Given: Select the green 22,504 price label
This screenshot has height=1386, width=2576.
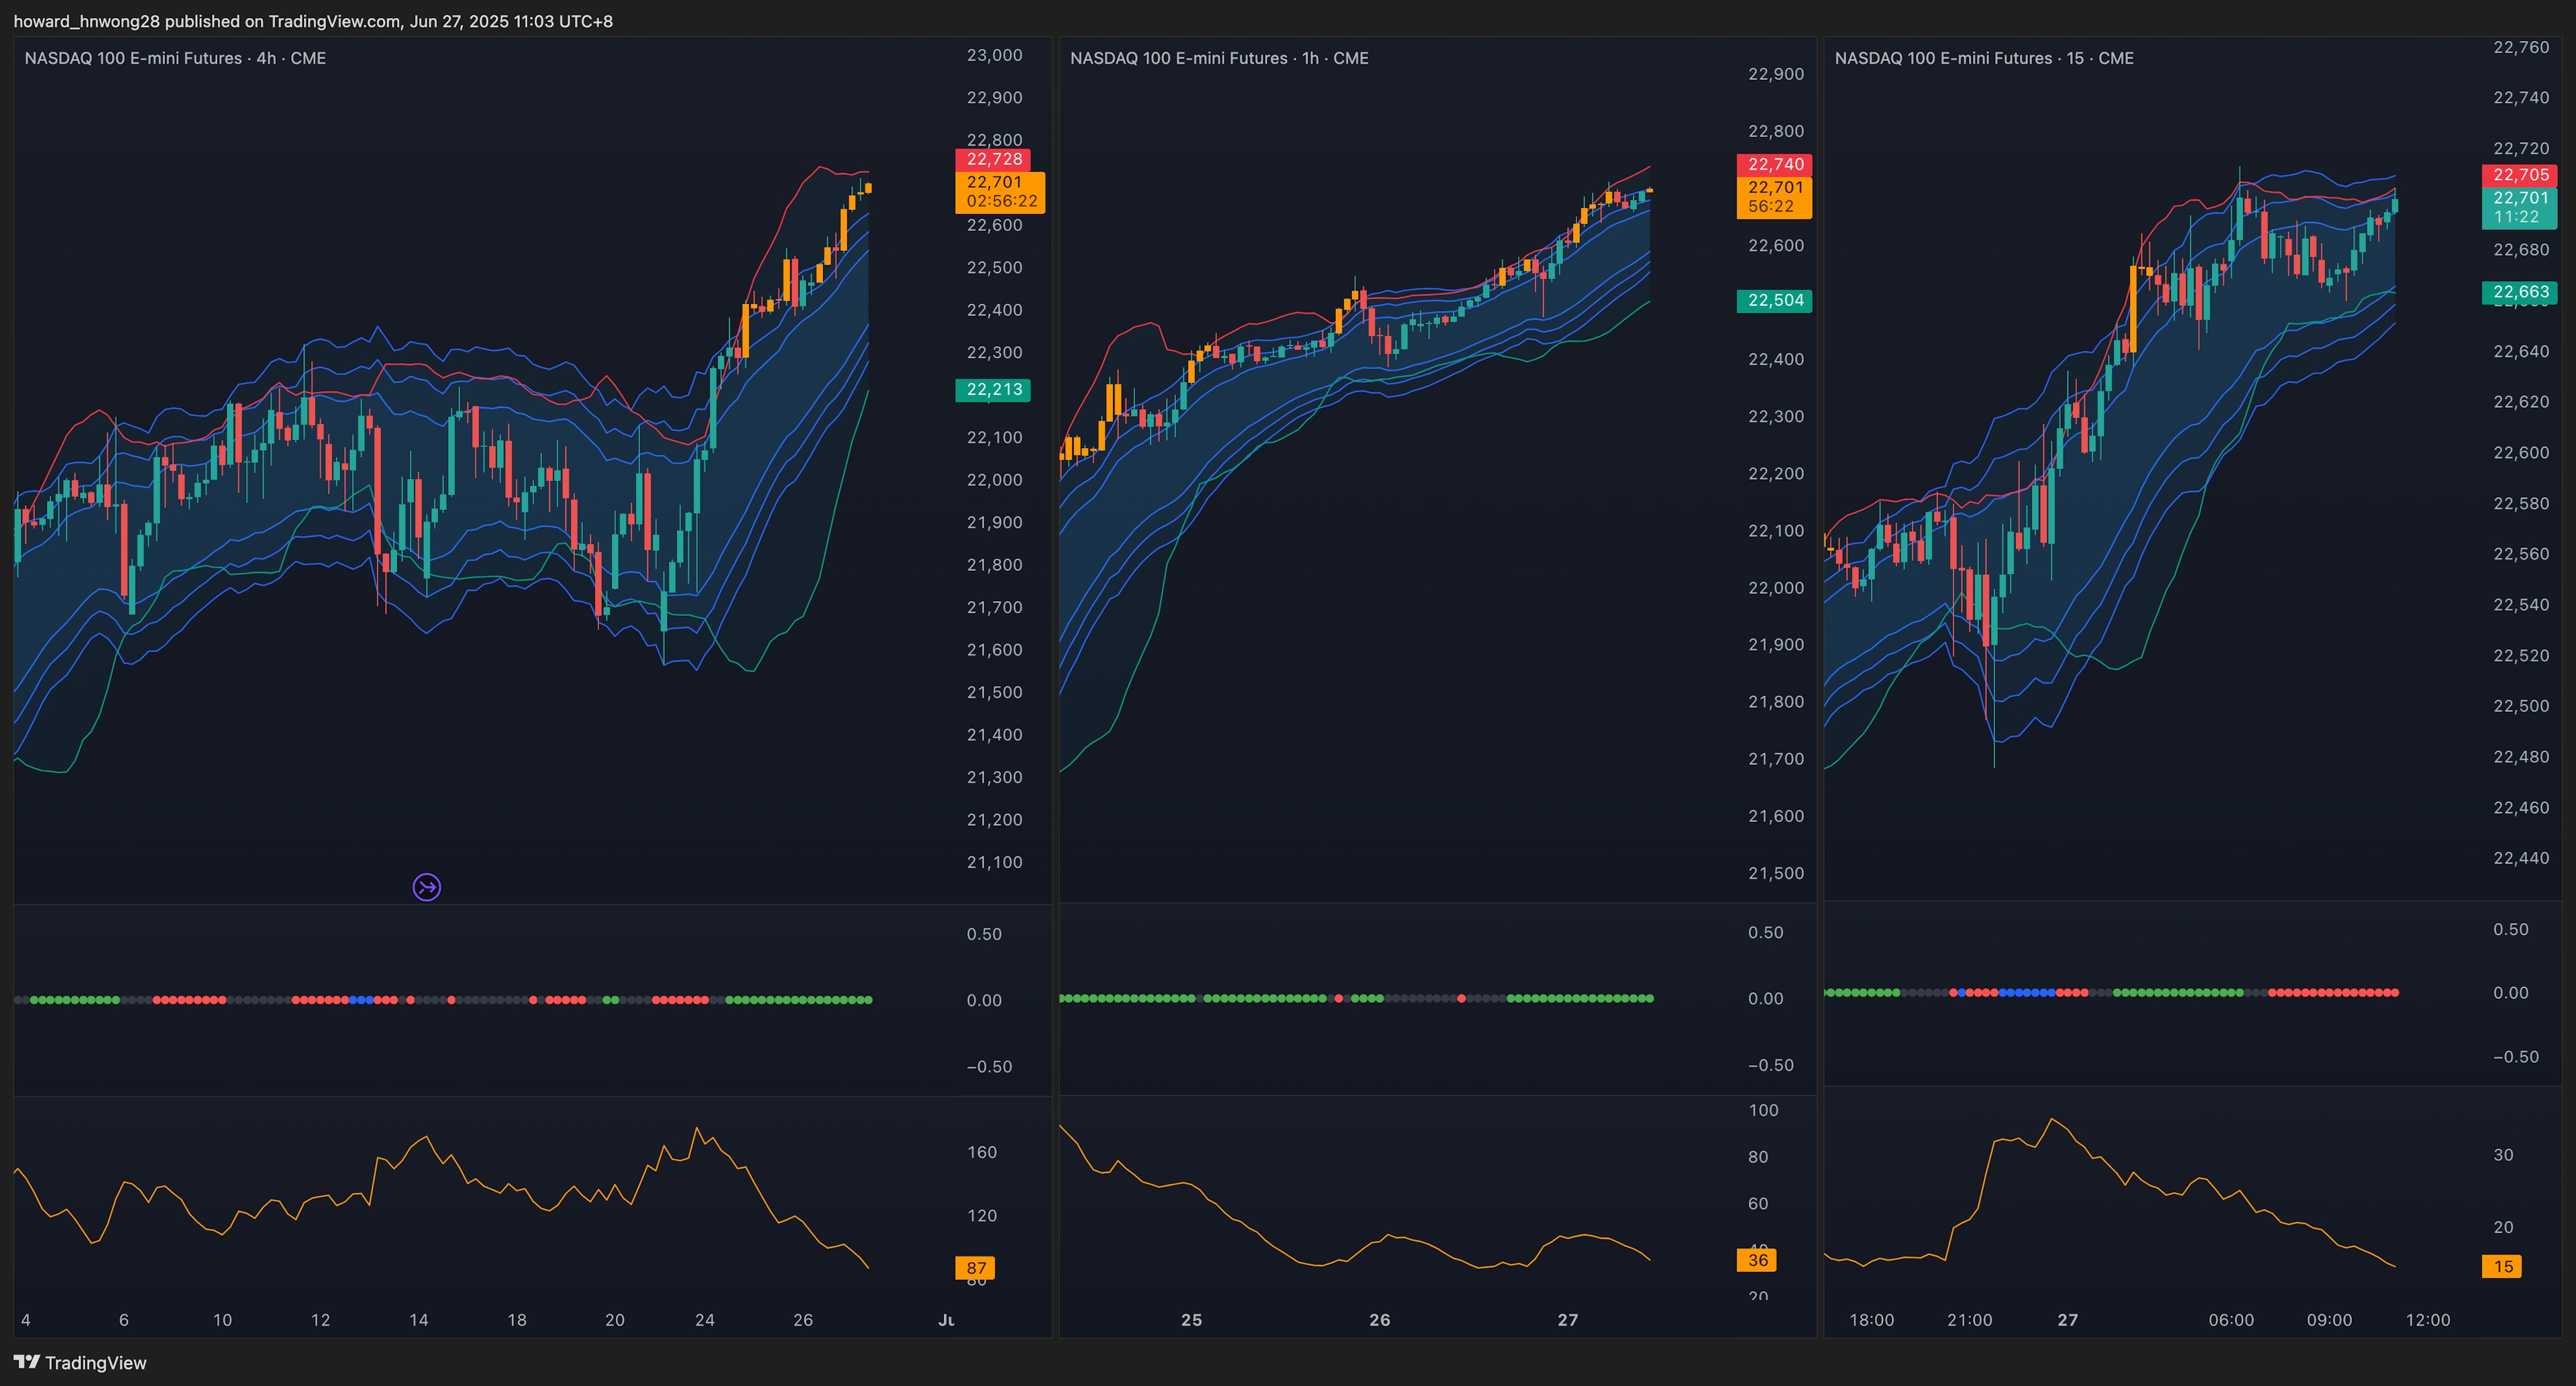Looking at the screenshot, I should click(1774, 300).
